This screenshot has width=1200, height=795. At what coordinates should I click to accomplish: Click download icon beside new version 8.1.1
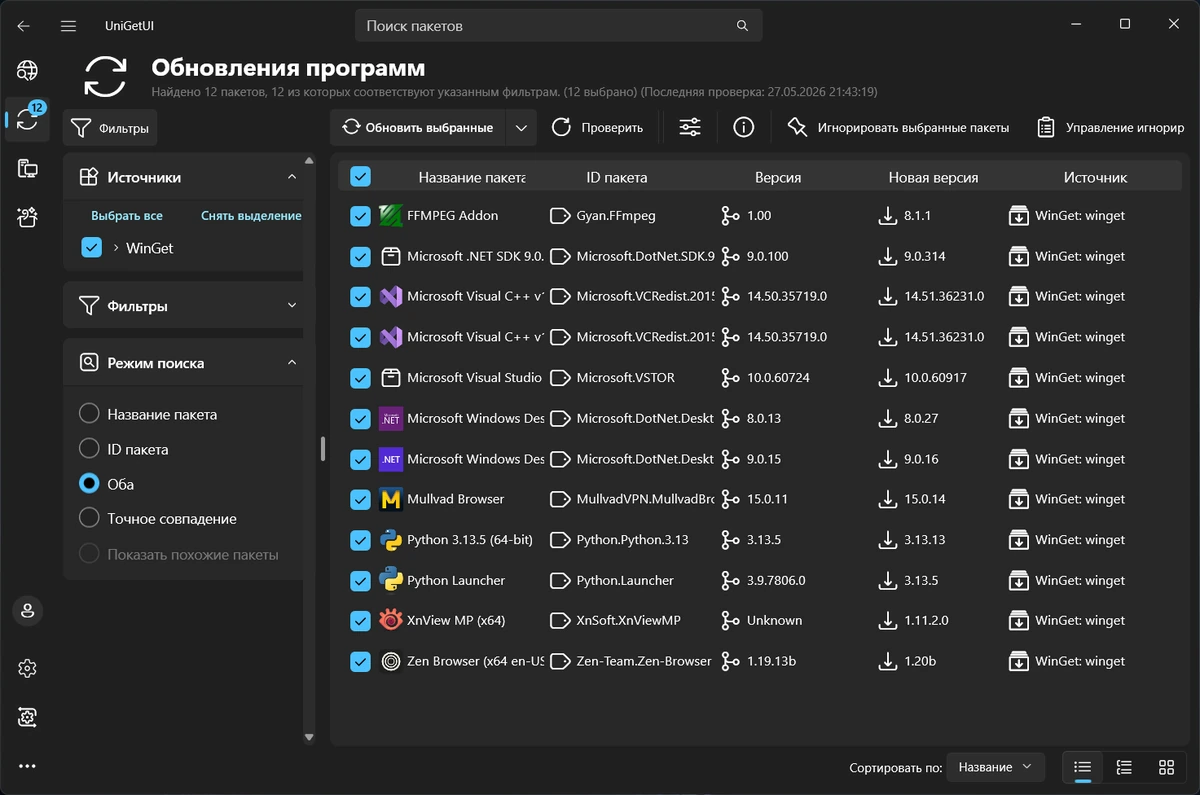pos(887,215)
